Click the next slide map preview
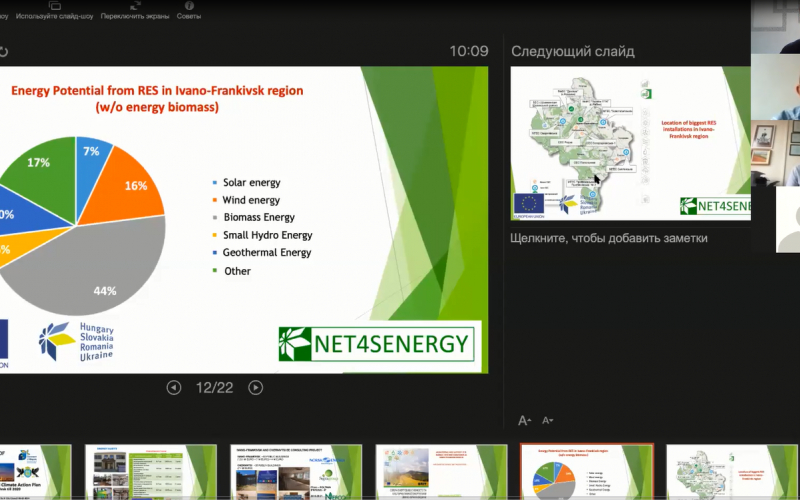 631,143
